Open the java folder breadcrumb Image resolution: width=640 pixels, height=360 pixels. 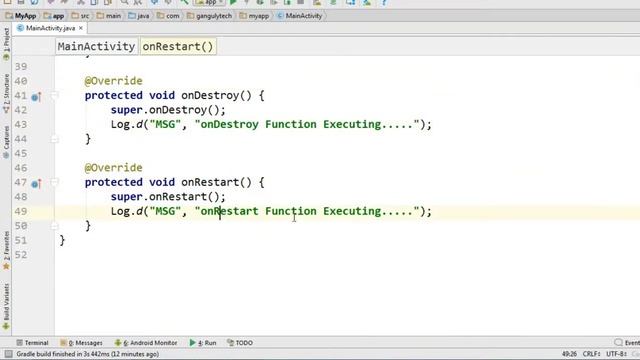(139, 16)
